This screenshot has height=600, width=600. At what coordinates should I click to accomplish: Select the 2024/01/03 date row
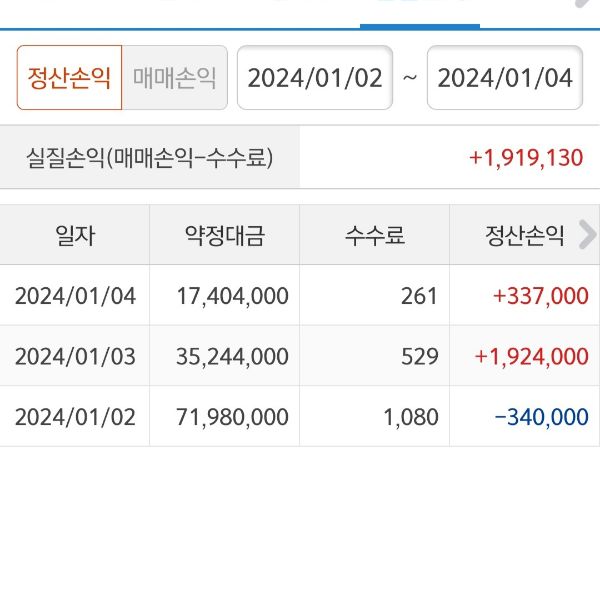tap(75, 356)
